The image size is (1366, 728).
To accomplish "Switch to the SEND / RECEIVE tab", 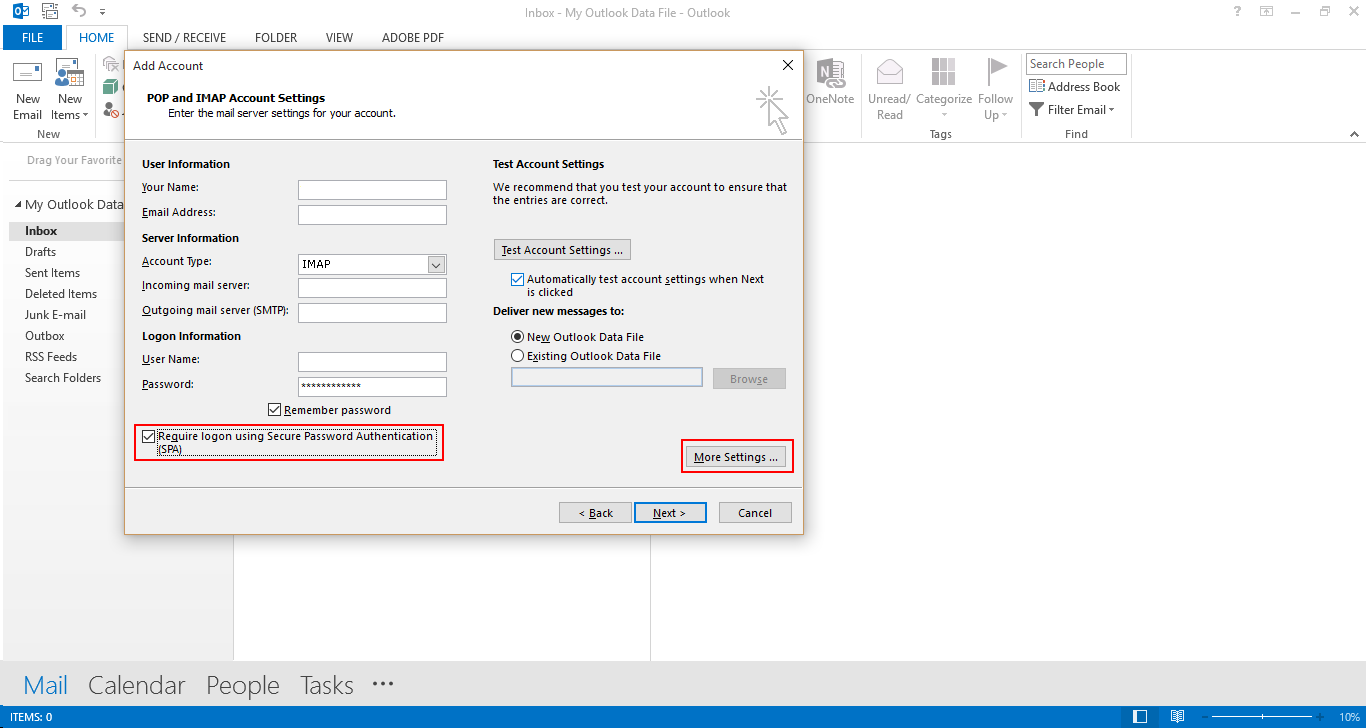I will pyautogui.click(x=184, y=38).
